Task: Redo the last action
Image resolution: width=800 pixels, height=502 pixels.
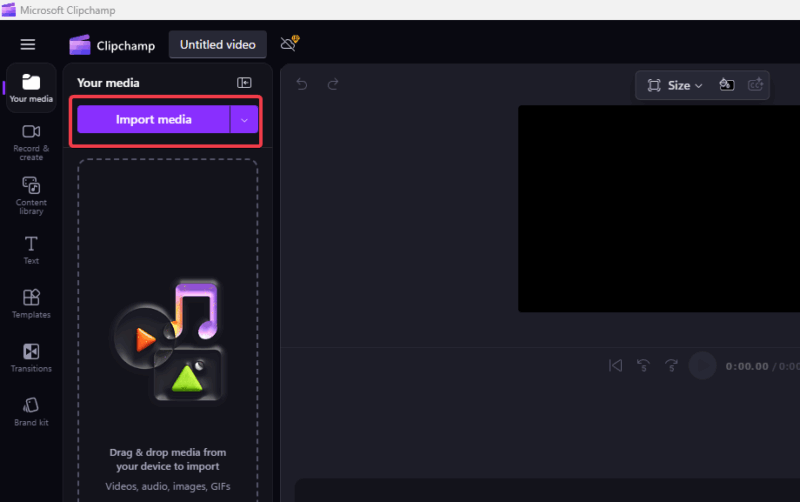Action: 333,84
